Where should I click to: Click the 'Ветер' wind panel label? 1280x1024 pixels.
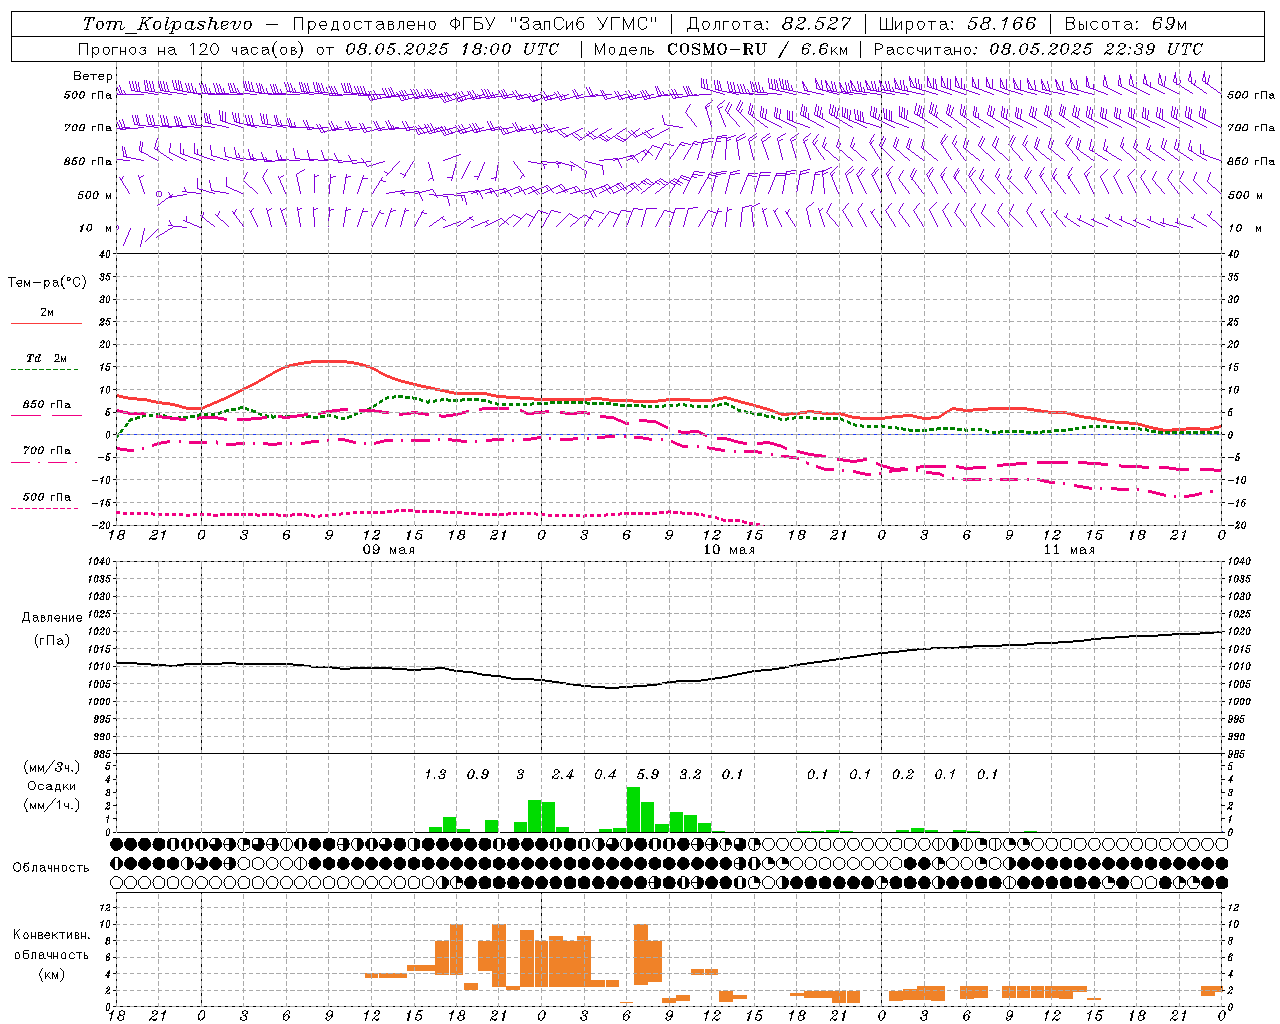click(x=93, y=76)
